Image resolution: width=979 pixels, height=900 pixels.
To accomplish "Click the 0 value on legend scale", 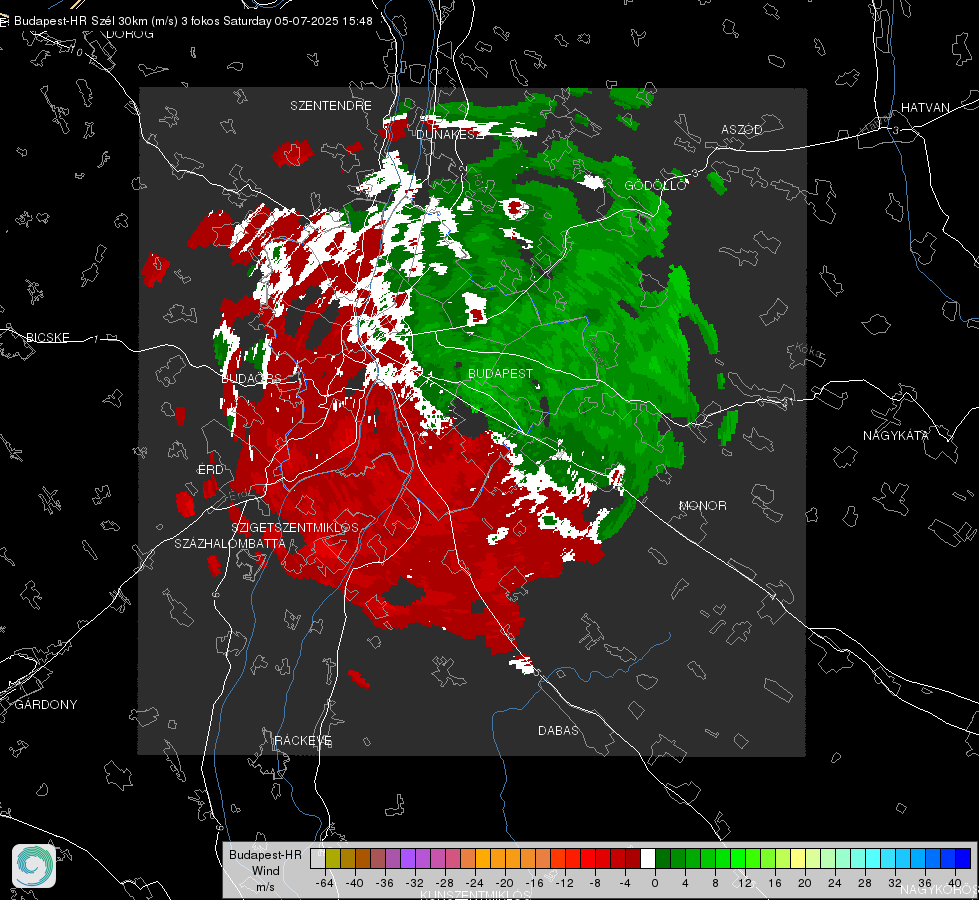I will (655, 883).
